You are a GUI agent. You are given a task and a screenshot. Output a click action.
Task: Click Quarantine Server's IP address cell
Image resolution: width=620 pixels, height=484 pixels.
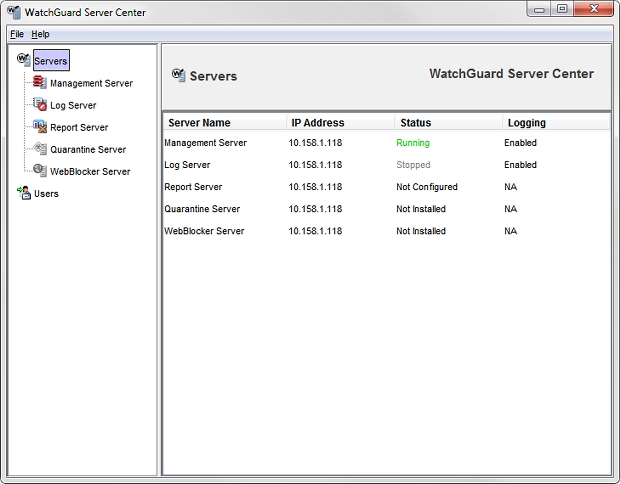click(x=316, y=209)
